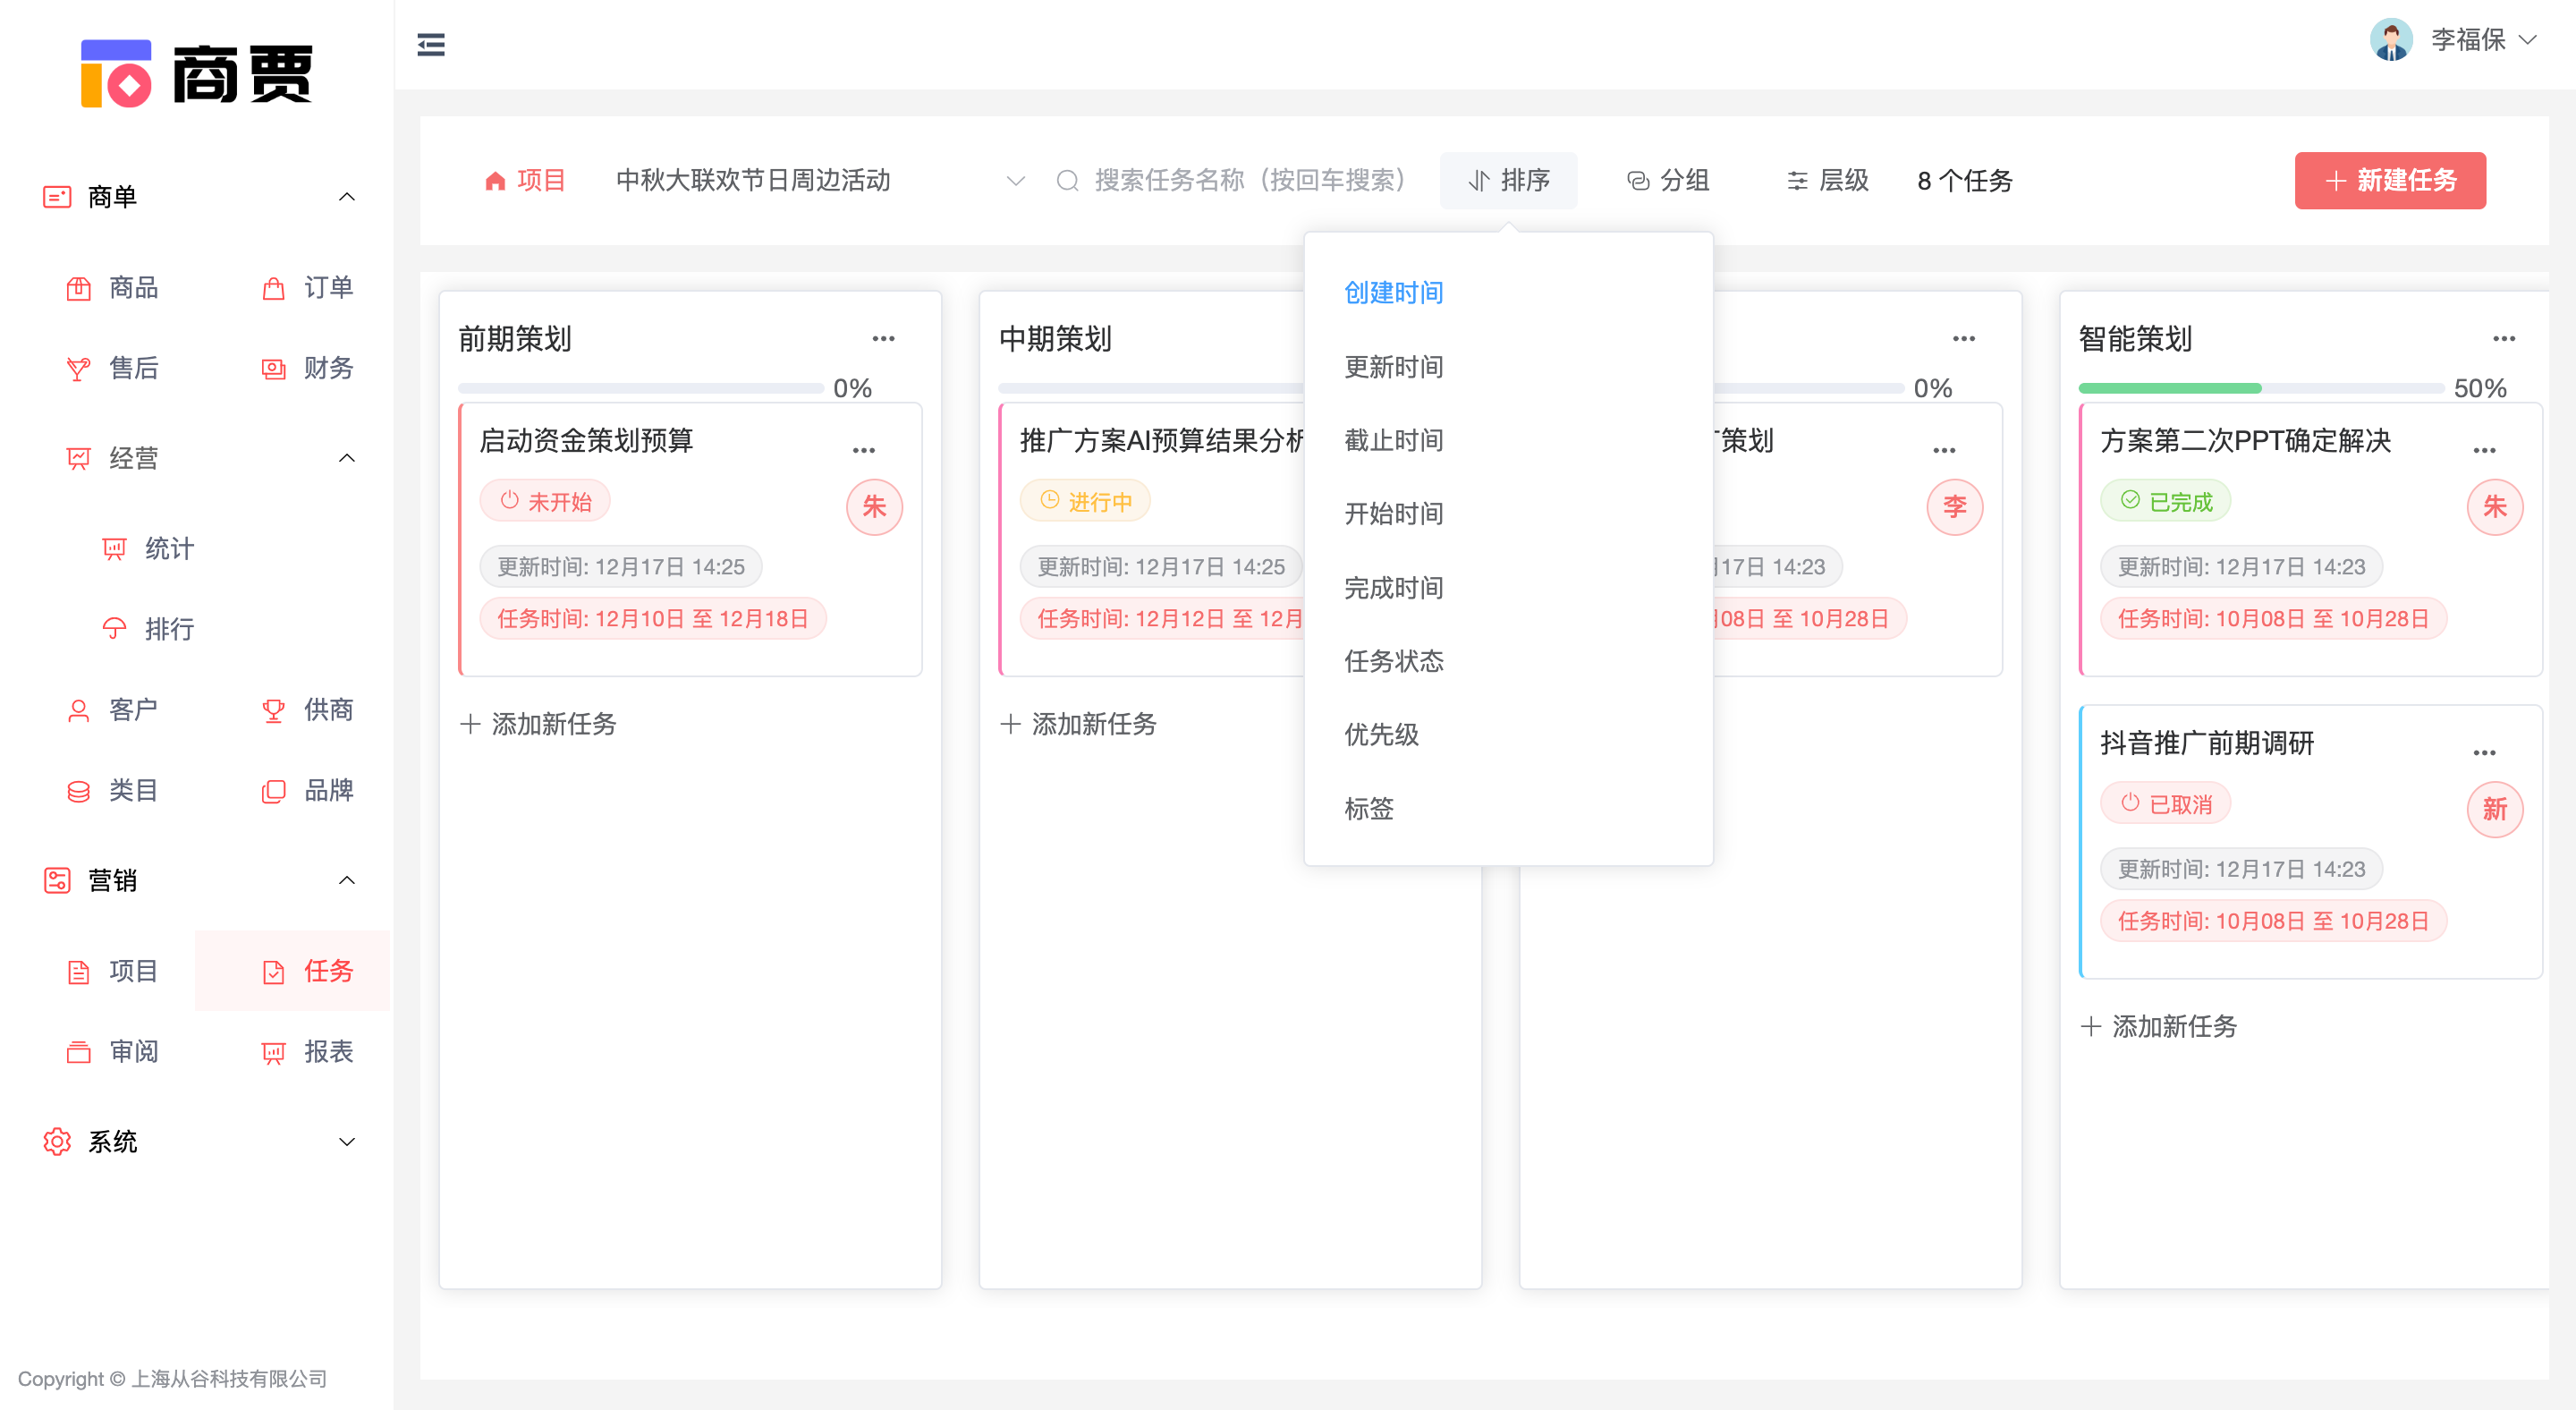
Task: Focus the 搜索任务名称 search field
Action: pyautogui.click(x=1250, y=181)
